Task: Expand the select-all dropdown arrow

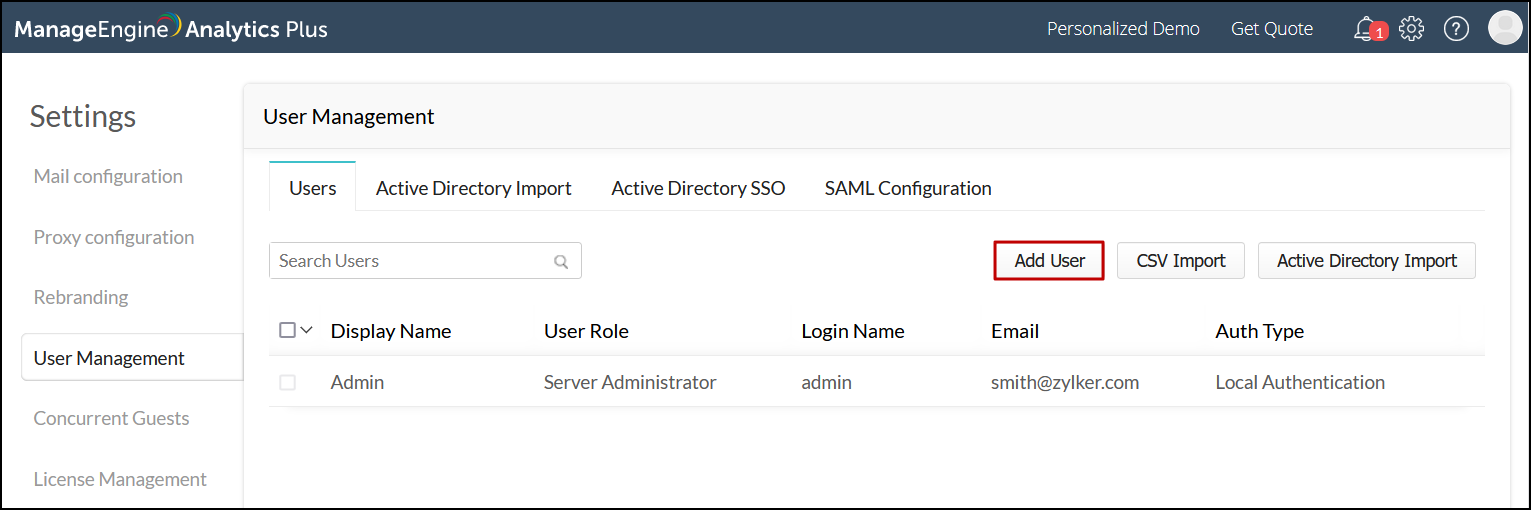Action: click(x=307, y=330)
